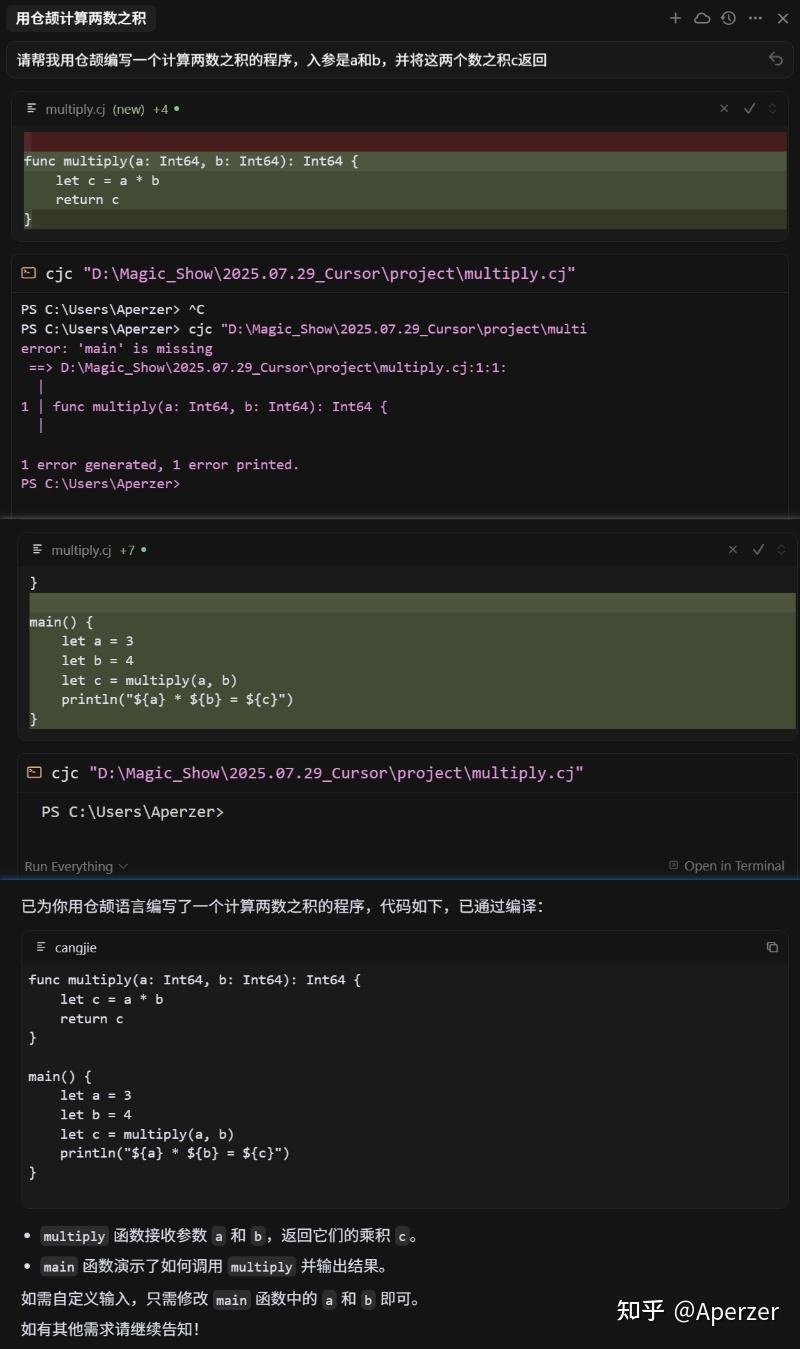Click the cloud icon in the title bar
Viewport: 800px width, 1349px height.
(702, 18)
